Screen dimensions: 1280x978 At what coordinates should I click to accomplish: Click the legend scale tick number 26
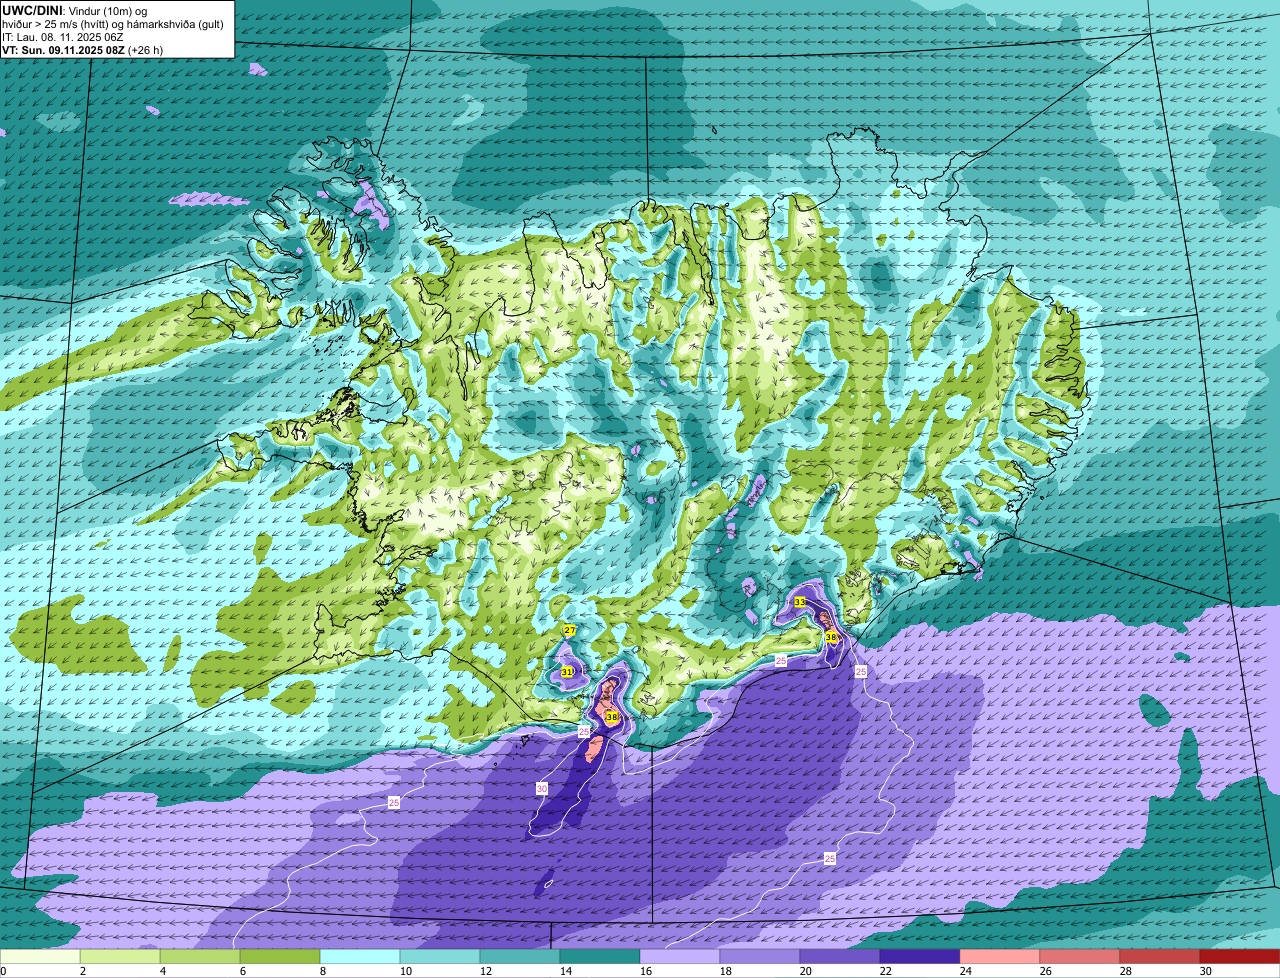coord(1044,971)
